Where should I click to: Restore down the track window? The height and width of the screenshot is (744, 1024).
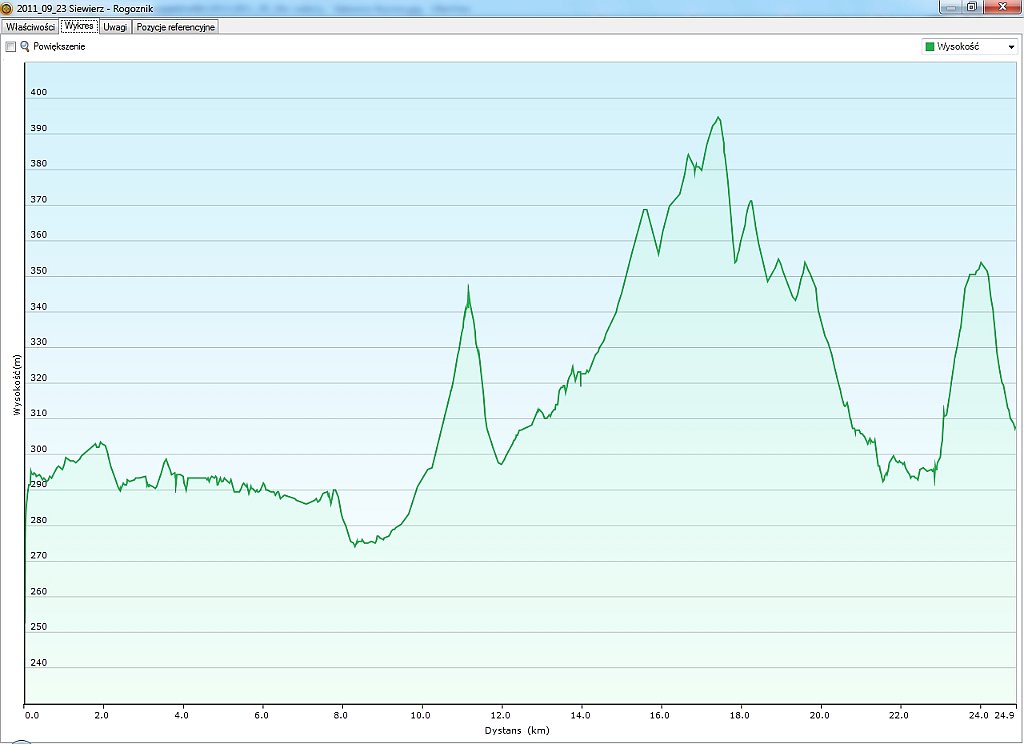(x=971, y=7)
